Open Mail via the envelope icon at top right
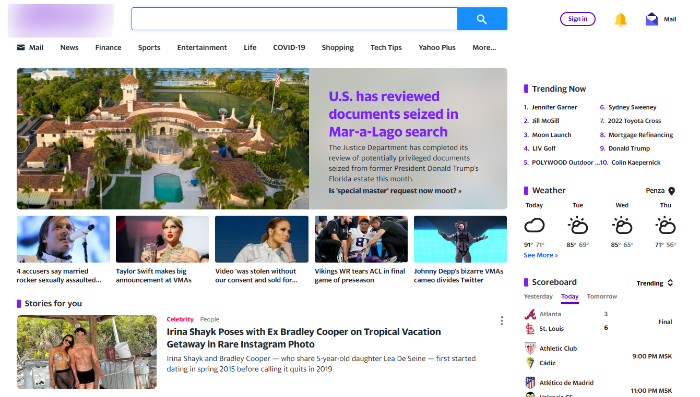 [651, 19]
